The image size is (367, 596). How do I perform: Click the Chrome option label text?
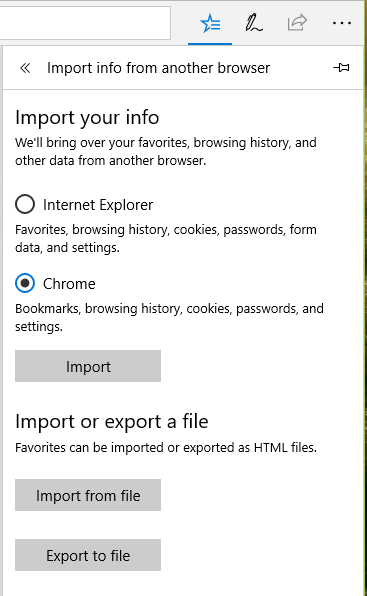[69, 284]
